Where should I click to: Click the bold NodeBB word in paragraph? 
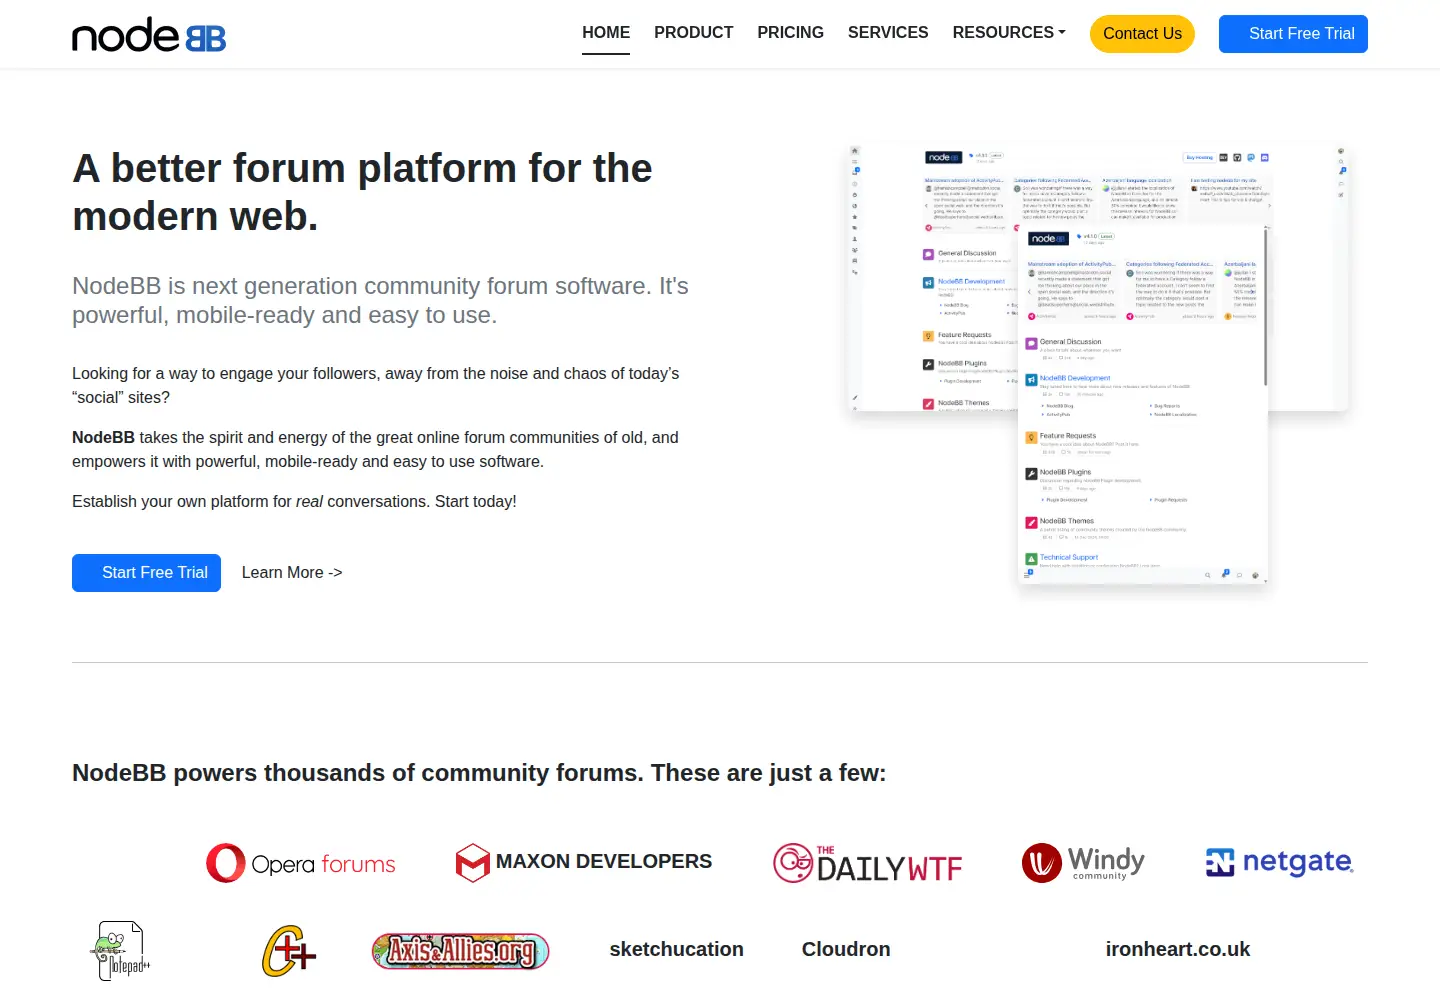pos(103,438)
